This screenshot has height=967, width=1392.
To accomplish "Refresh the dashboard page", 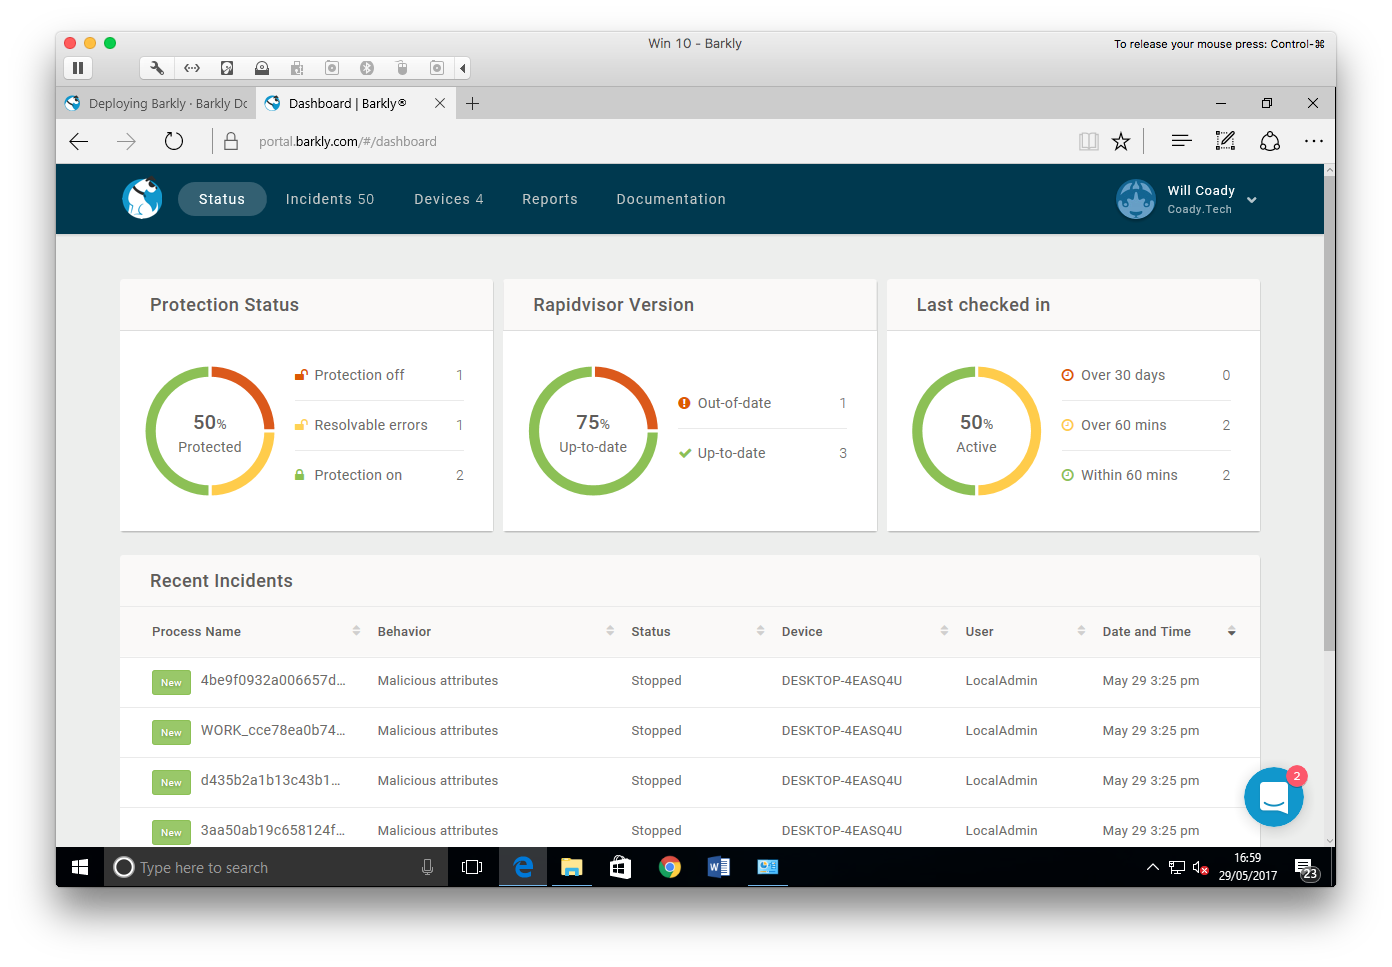I will pyautogui.click(x=174, y=142).
